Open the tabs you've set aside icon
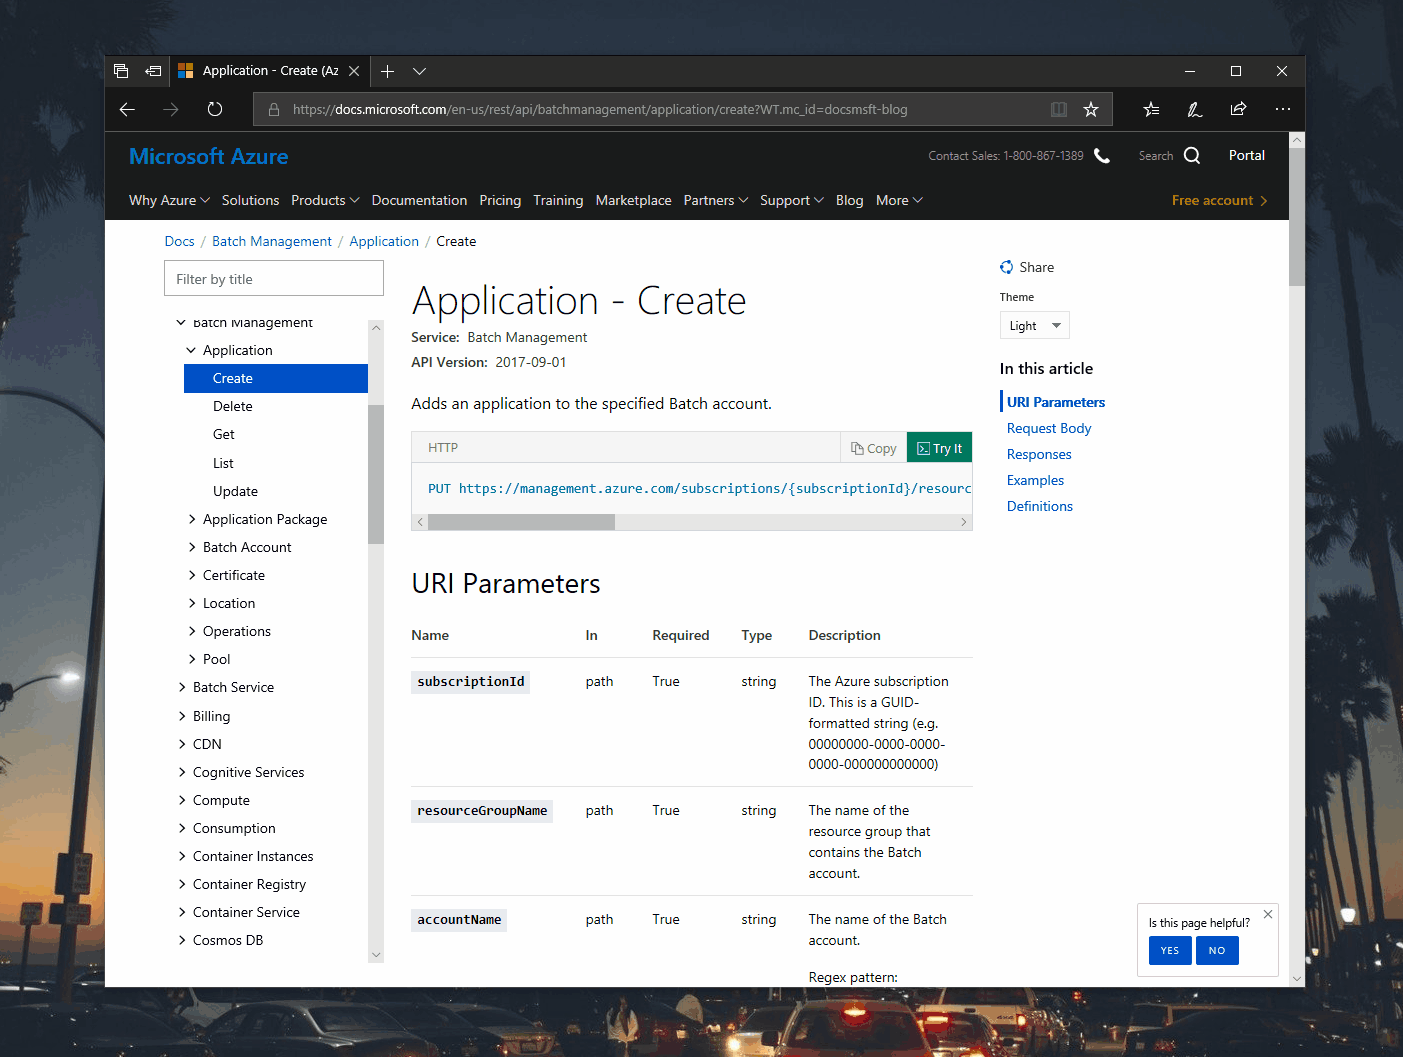Viewport: 1403px width, 1057px height. click(x=121, y=71)
